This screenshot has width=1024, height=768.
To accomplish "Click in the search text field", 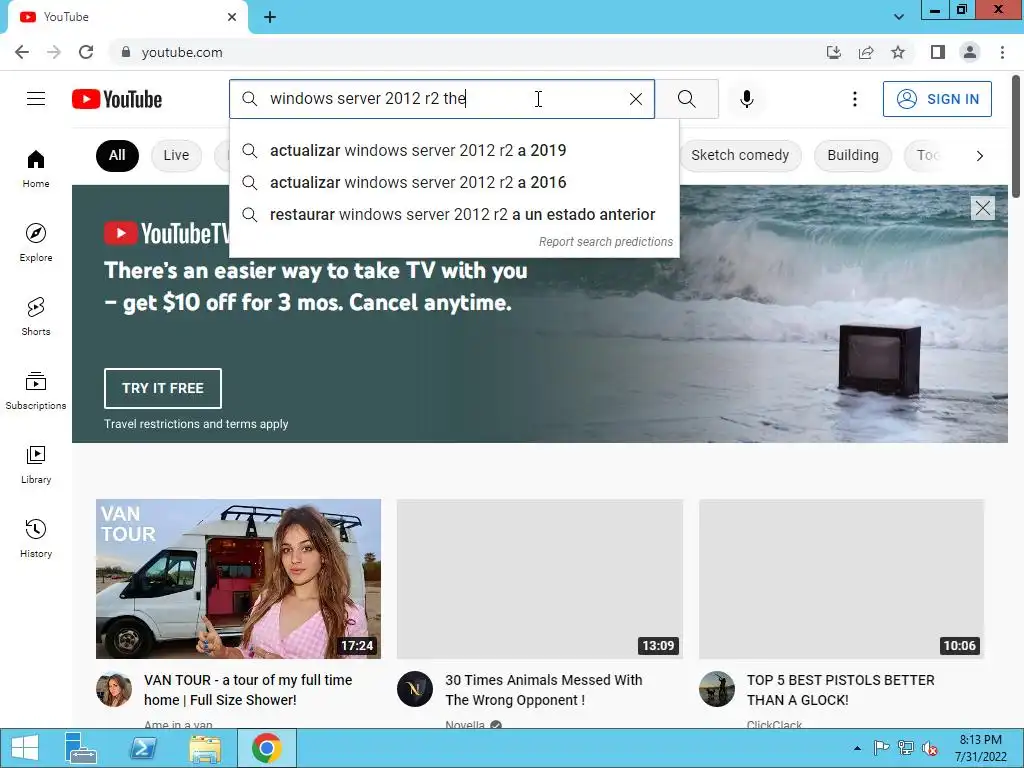I will pyautogui.click(x=444, y=99).
